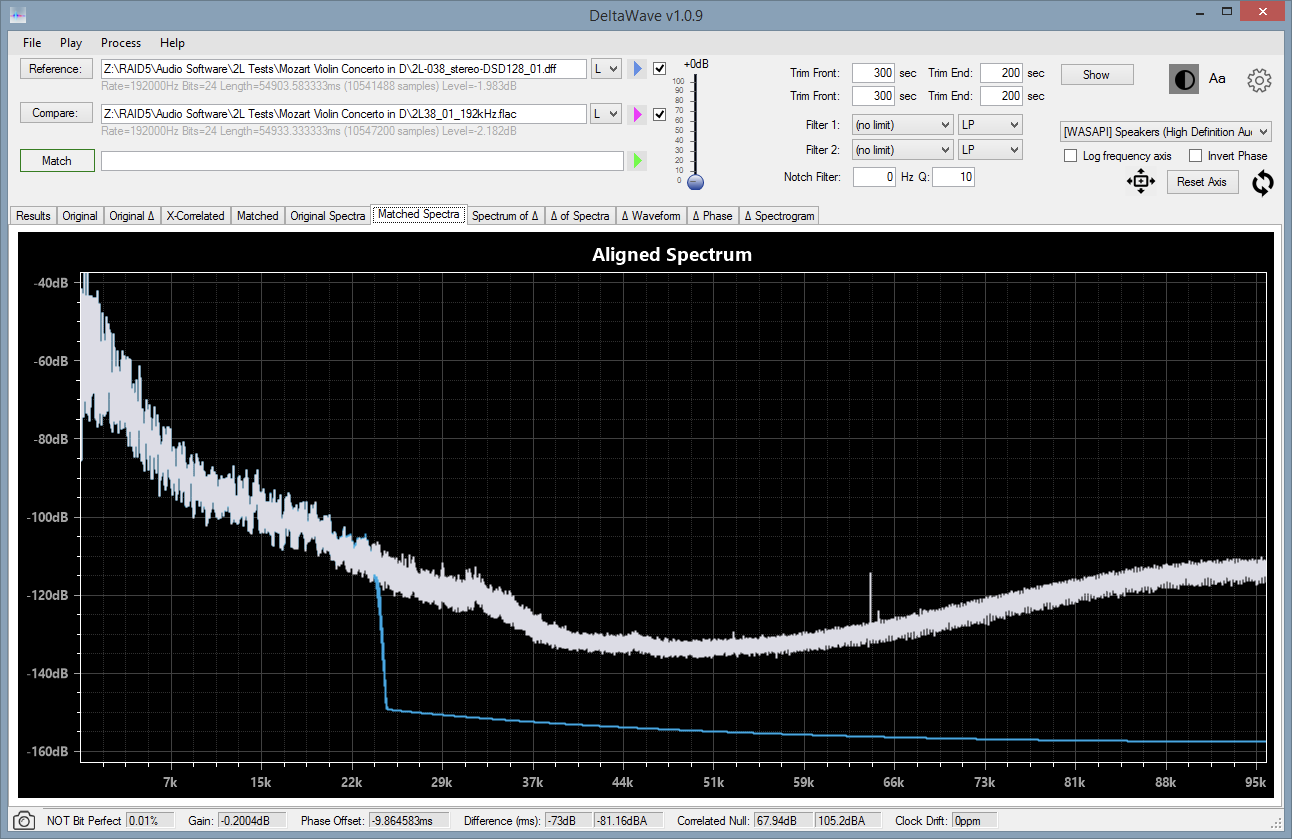Click the Correlated Null value 67.94dB

click(783, 820)
